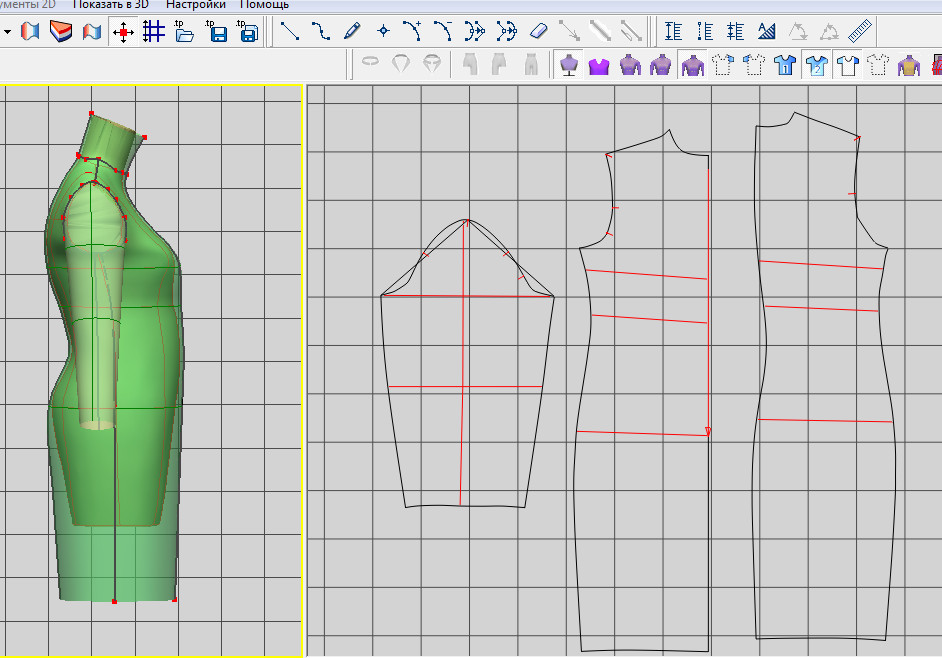
Task: Select the measuring ruler tool
Action: coord(860,31)
